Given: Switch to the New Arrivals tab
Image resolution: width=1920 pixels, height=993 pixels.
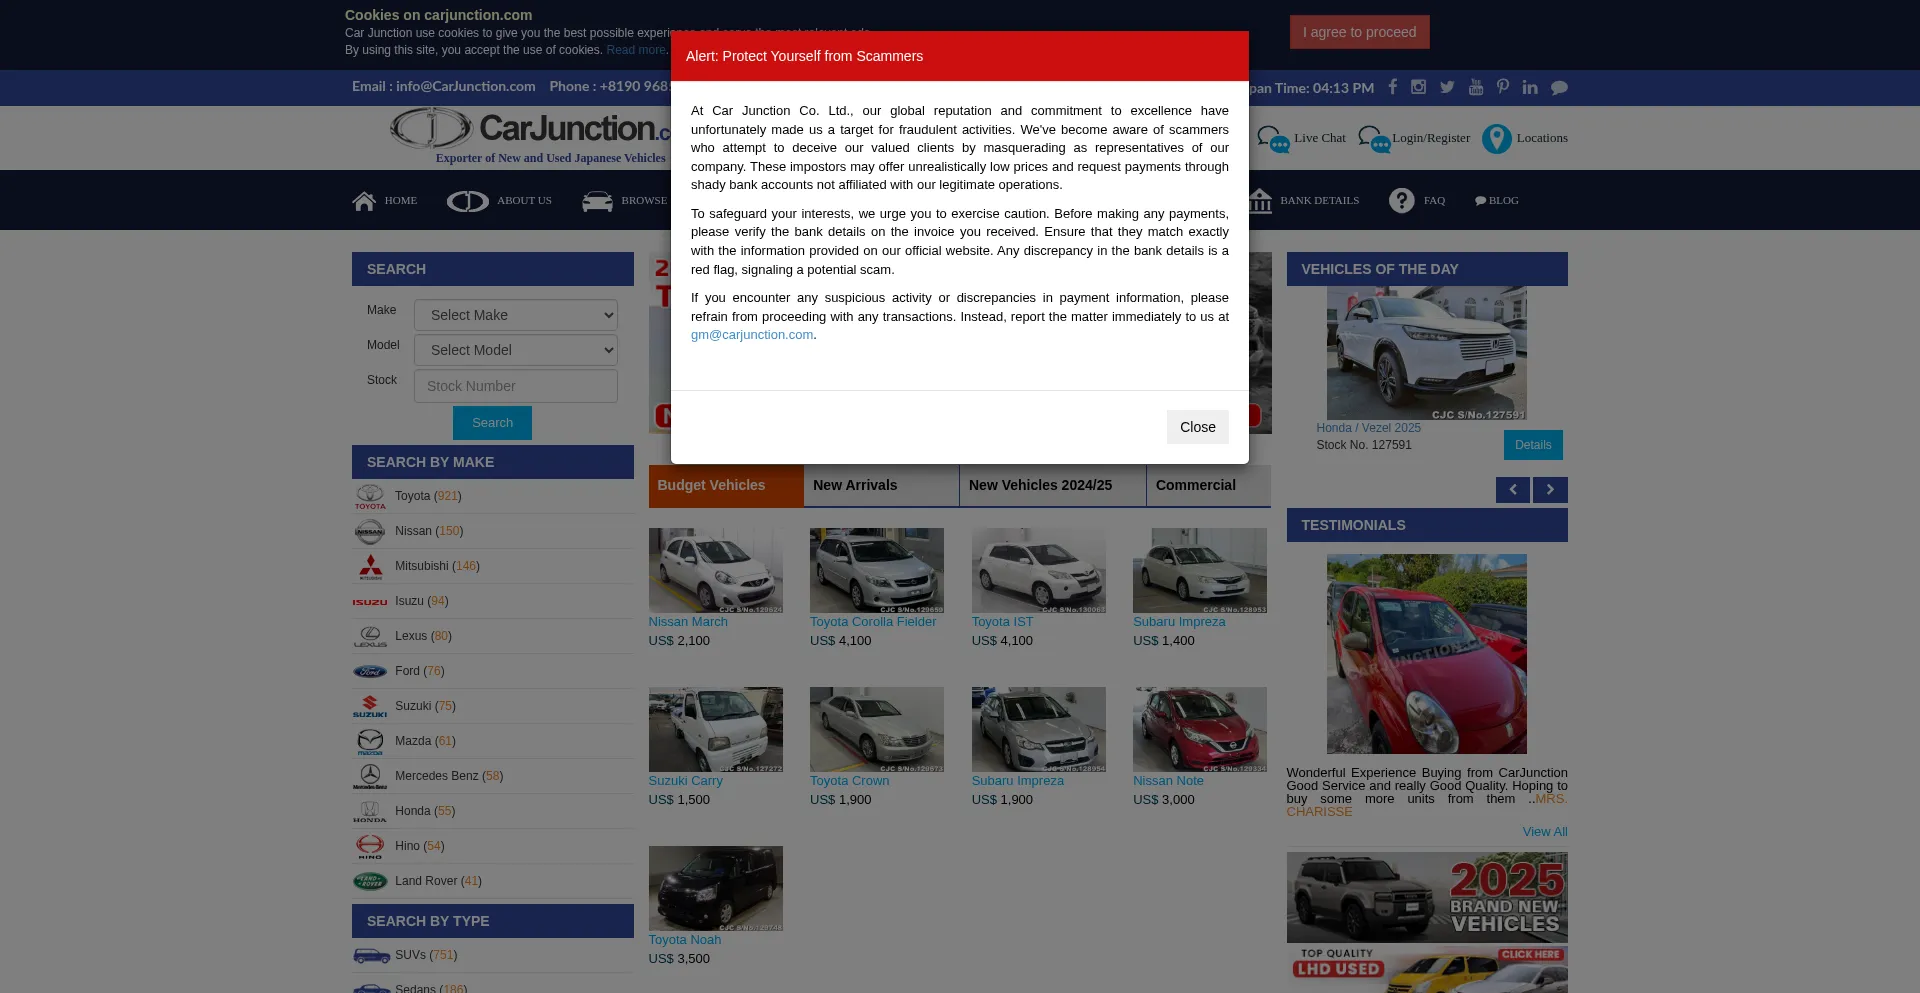Looking at the screenshot, I should (x=856, y=485).
